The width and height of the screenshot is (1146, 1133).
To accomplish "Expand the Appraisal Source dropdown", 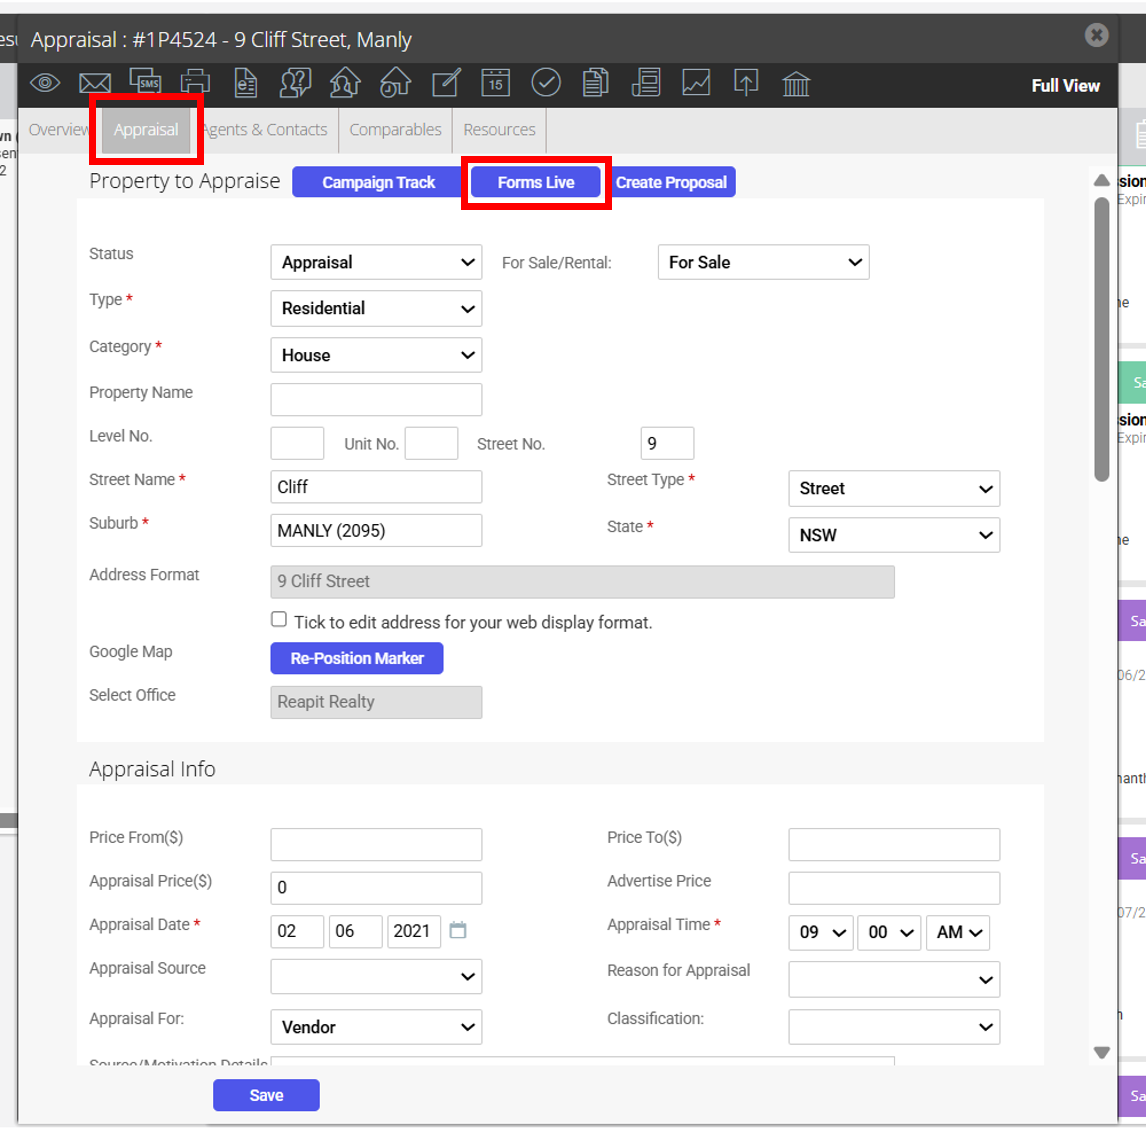I will pyautogui.click(x=376, y=977).
